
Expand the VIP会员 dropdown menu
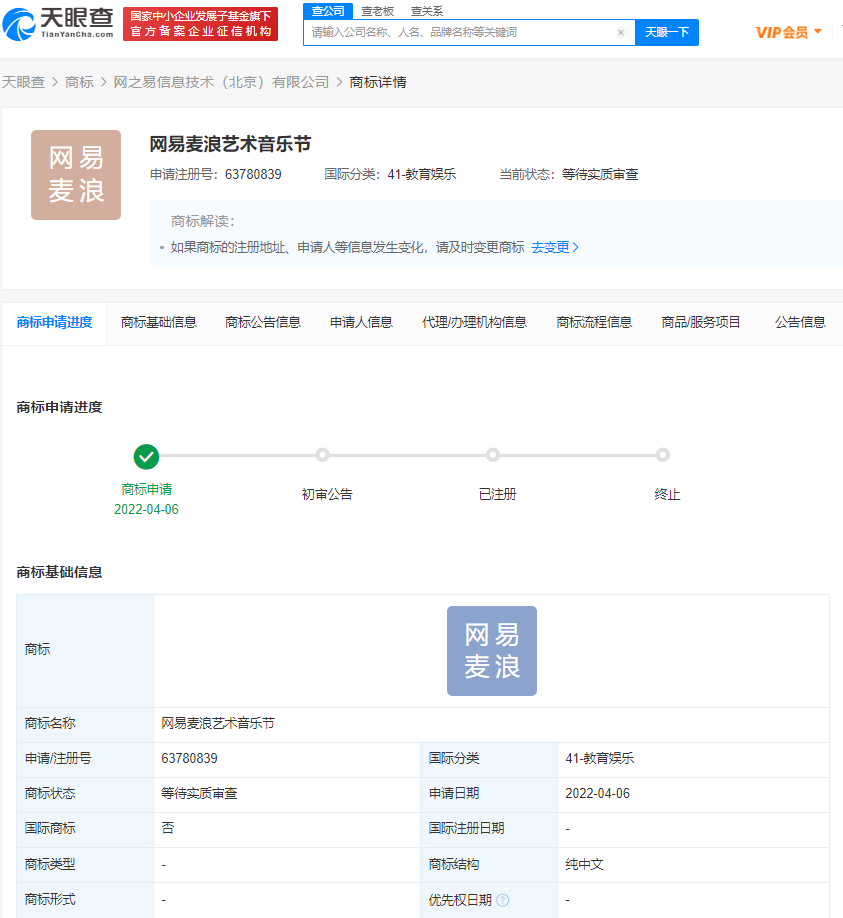pyautogui.click(x=789, y=32)
